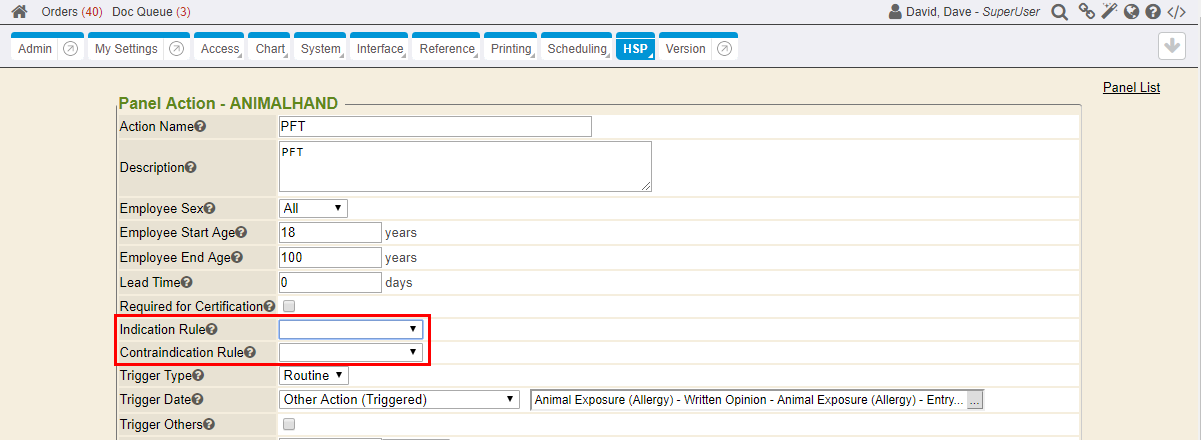Click the magic wand icon
The image size is (1201, 440).
[1109, 12]
